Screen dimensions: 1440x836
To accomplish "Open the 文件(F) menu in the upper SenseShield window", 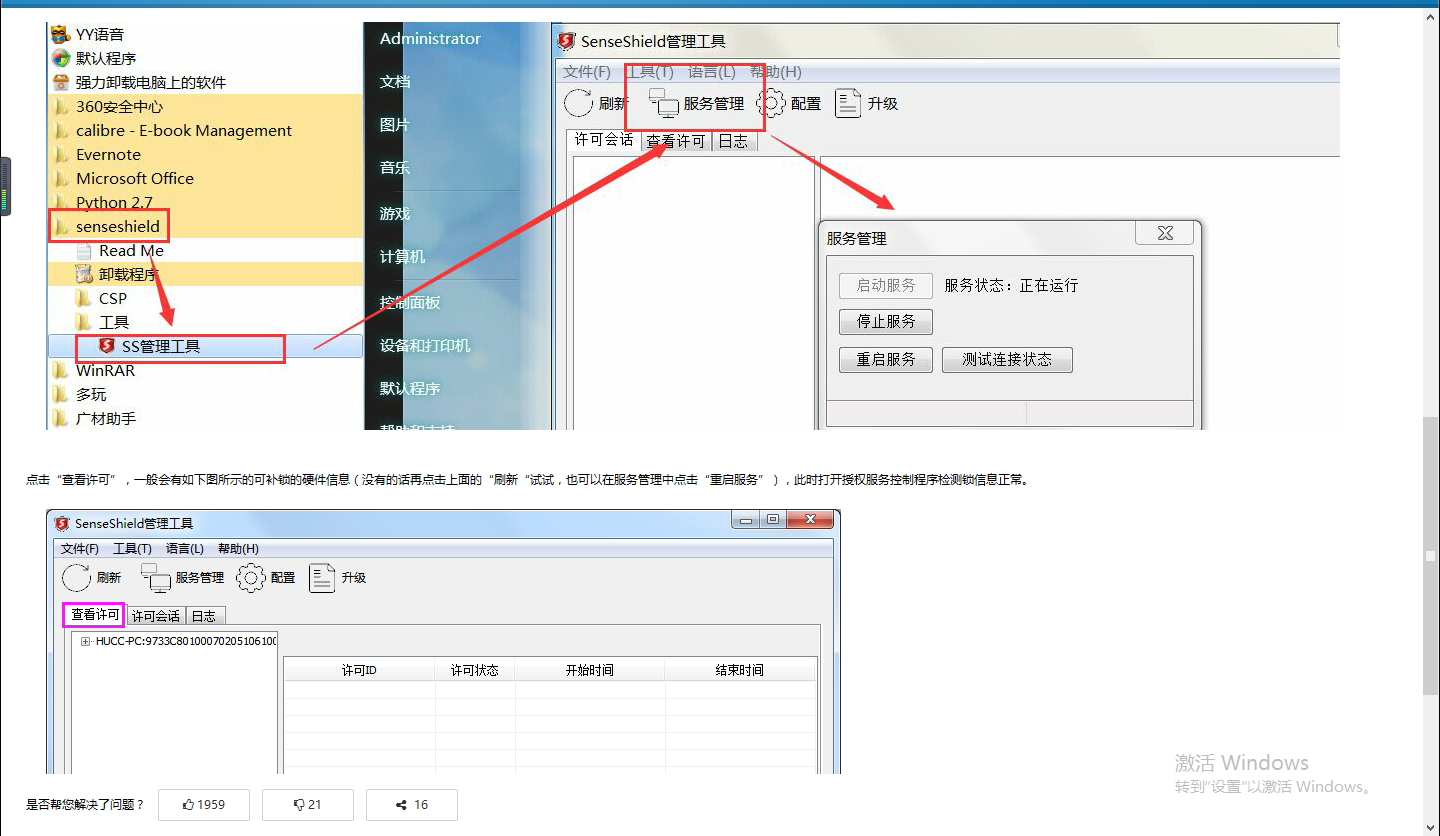I will click(x=587, y=72).
